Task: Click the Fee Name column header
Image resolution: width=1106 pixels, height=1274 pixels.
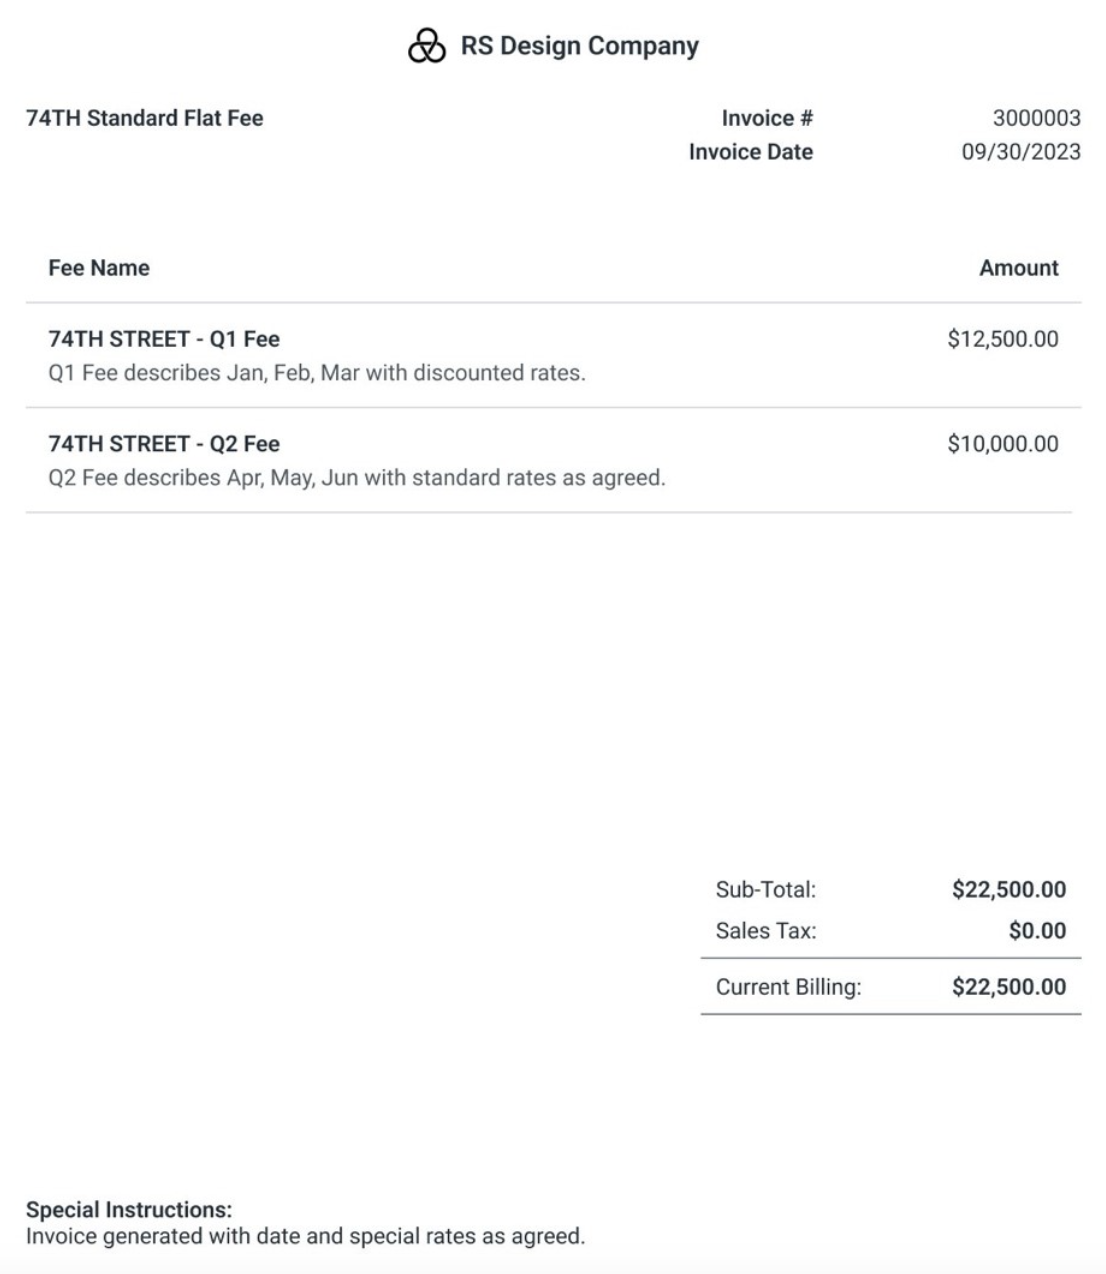Action: (99, 268)
